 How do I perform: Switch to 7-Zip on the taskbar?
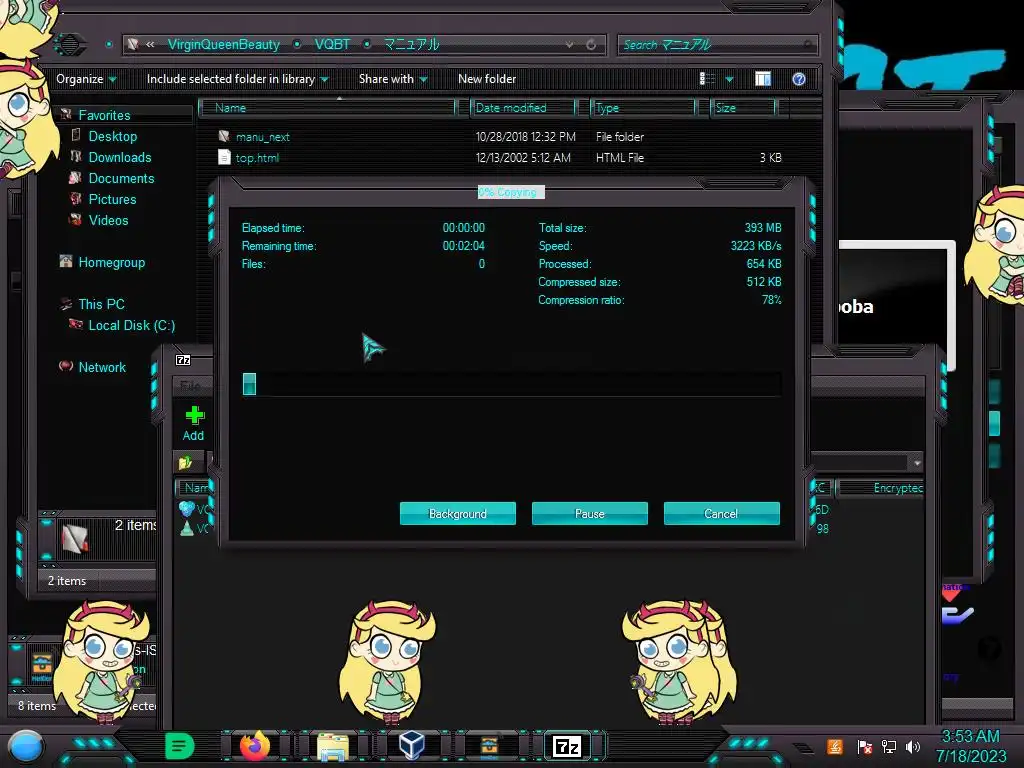tap(566, 746)
